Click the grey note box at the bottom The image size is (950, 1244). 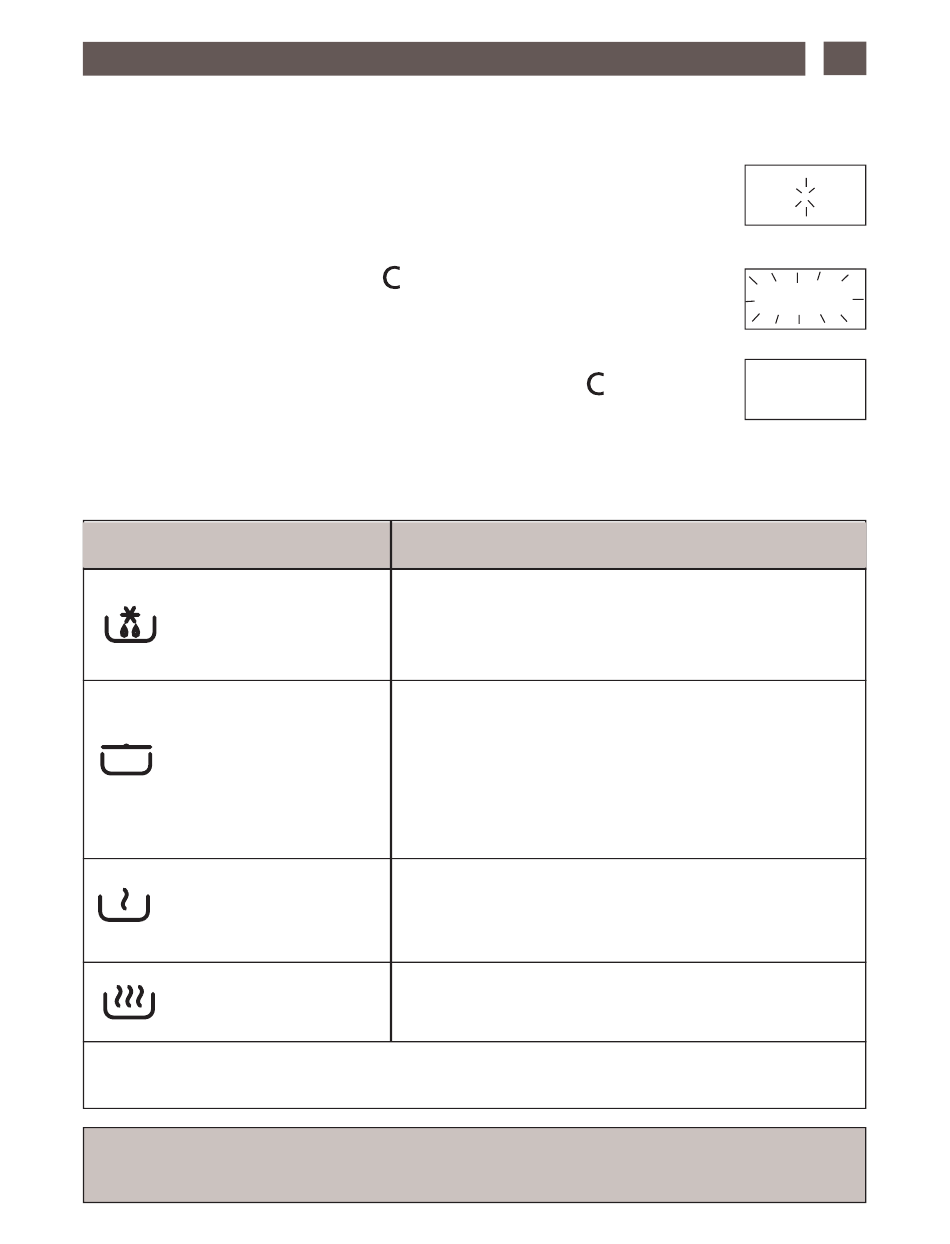click(x=474, y=1165)
